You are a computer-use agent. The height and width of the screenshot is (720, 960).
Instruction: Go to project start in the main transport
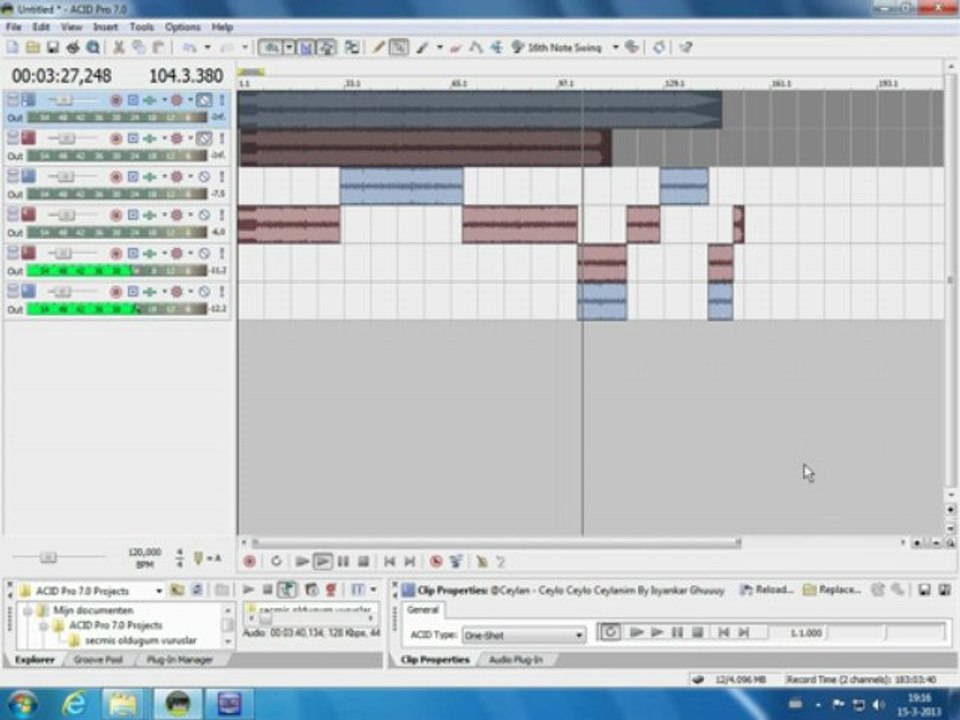click(389, 561)
